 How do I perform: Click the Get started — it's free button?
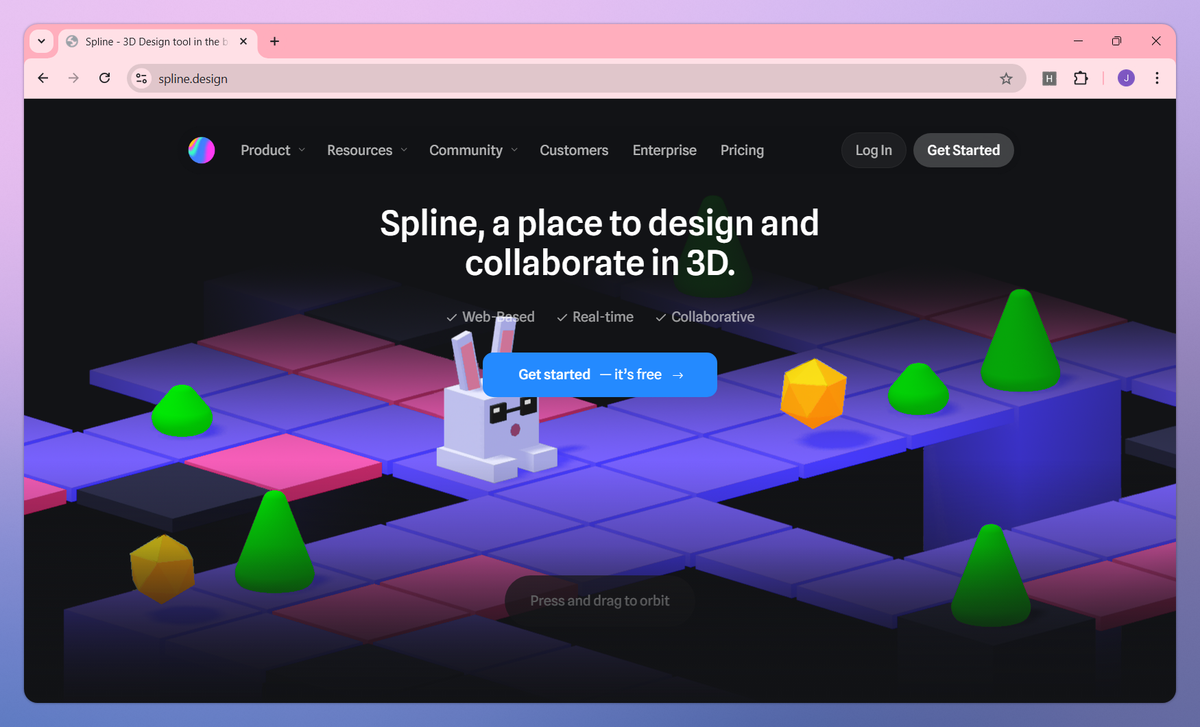pyautogui.click(x=599, y=374)
